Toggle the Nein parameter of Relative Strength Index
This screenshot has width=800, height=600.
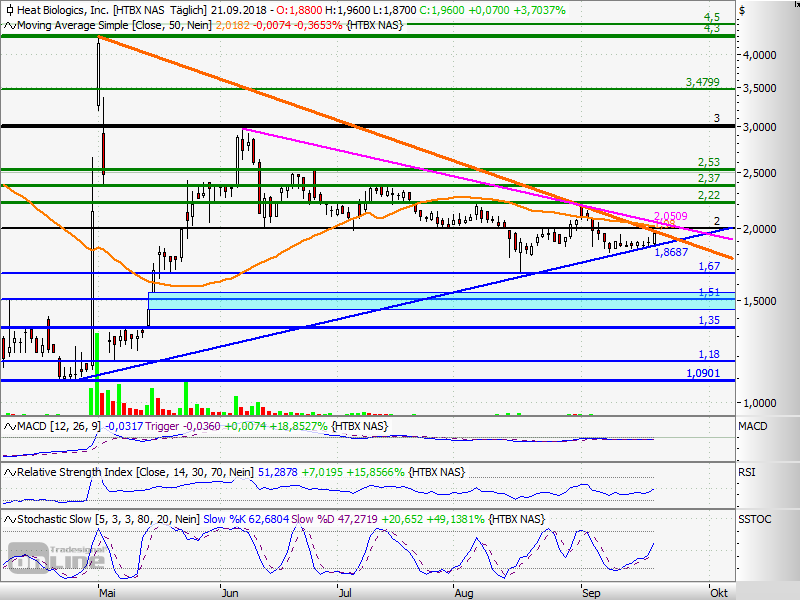[x=240, y=471]
